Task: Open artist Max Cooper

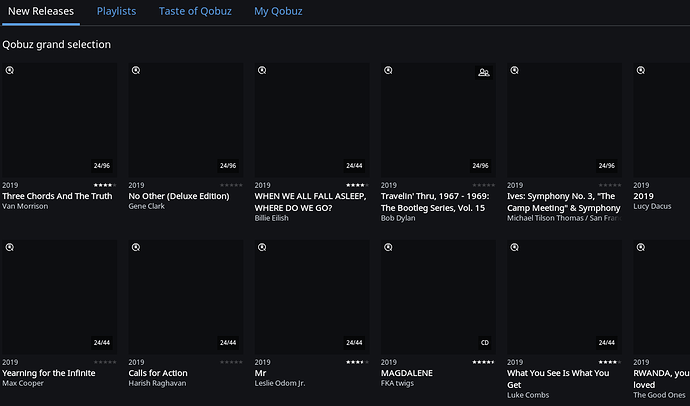Action: [x=23, y=383]
